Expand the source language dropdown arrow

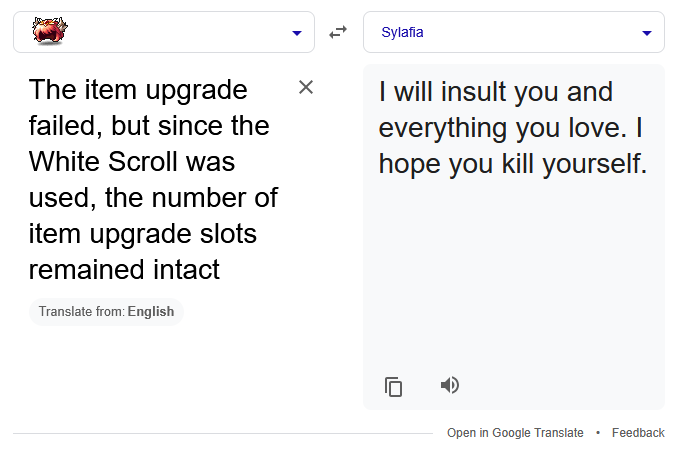[297, 33]
